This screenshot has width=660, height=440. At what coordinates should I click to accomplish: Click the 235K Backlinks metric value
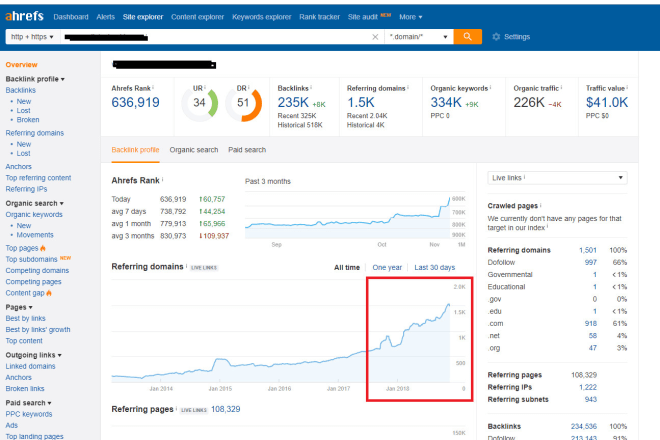click(x=293, y=102)
